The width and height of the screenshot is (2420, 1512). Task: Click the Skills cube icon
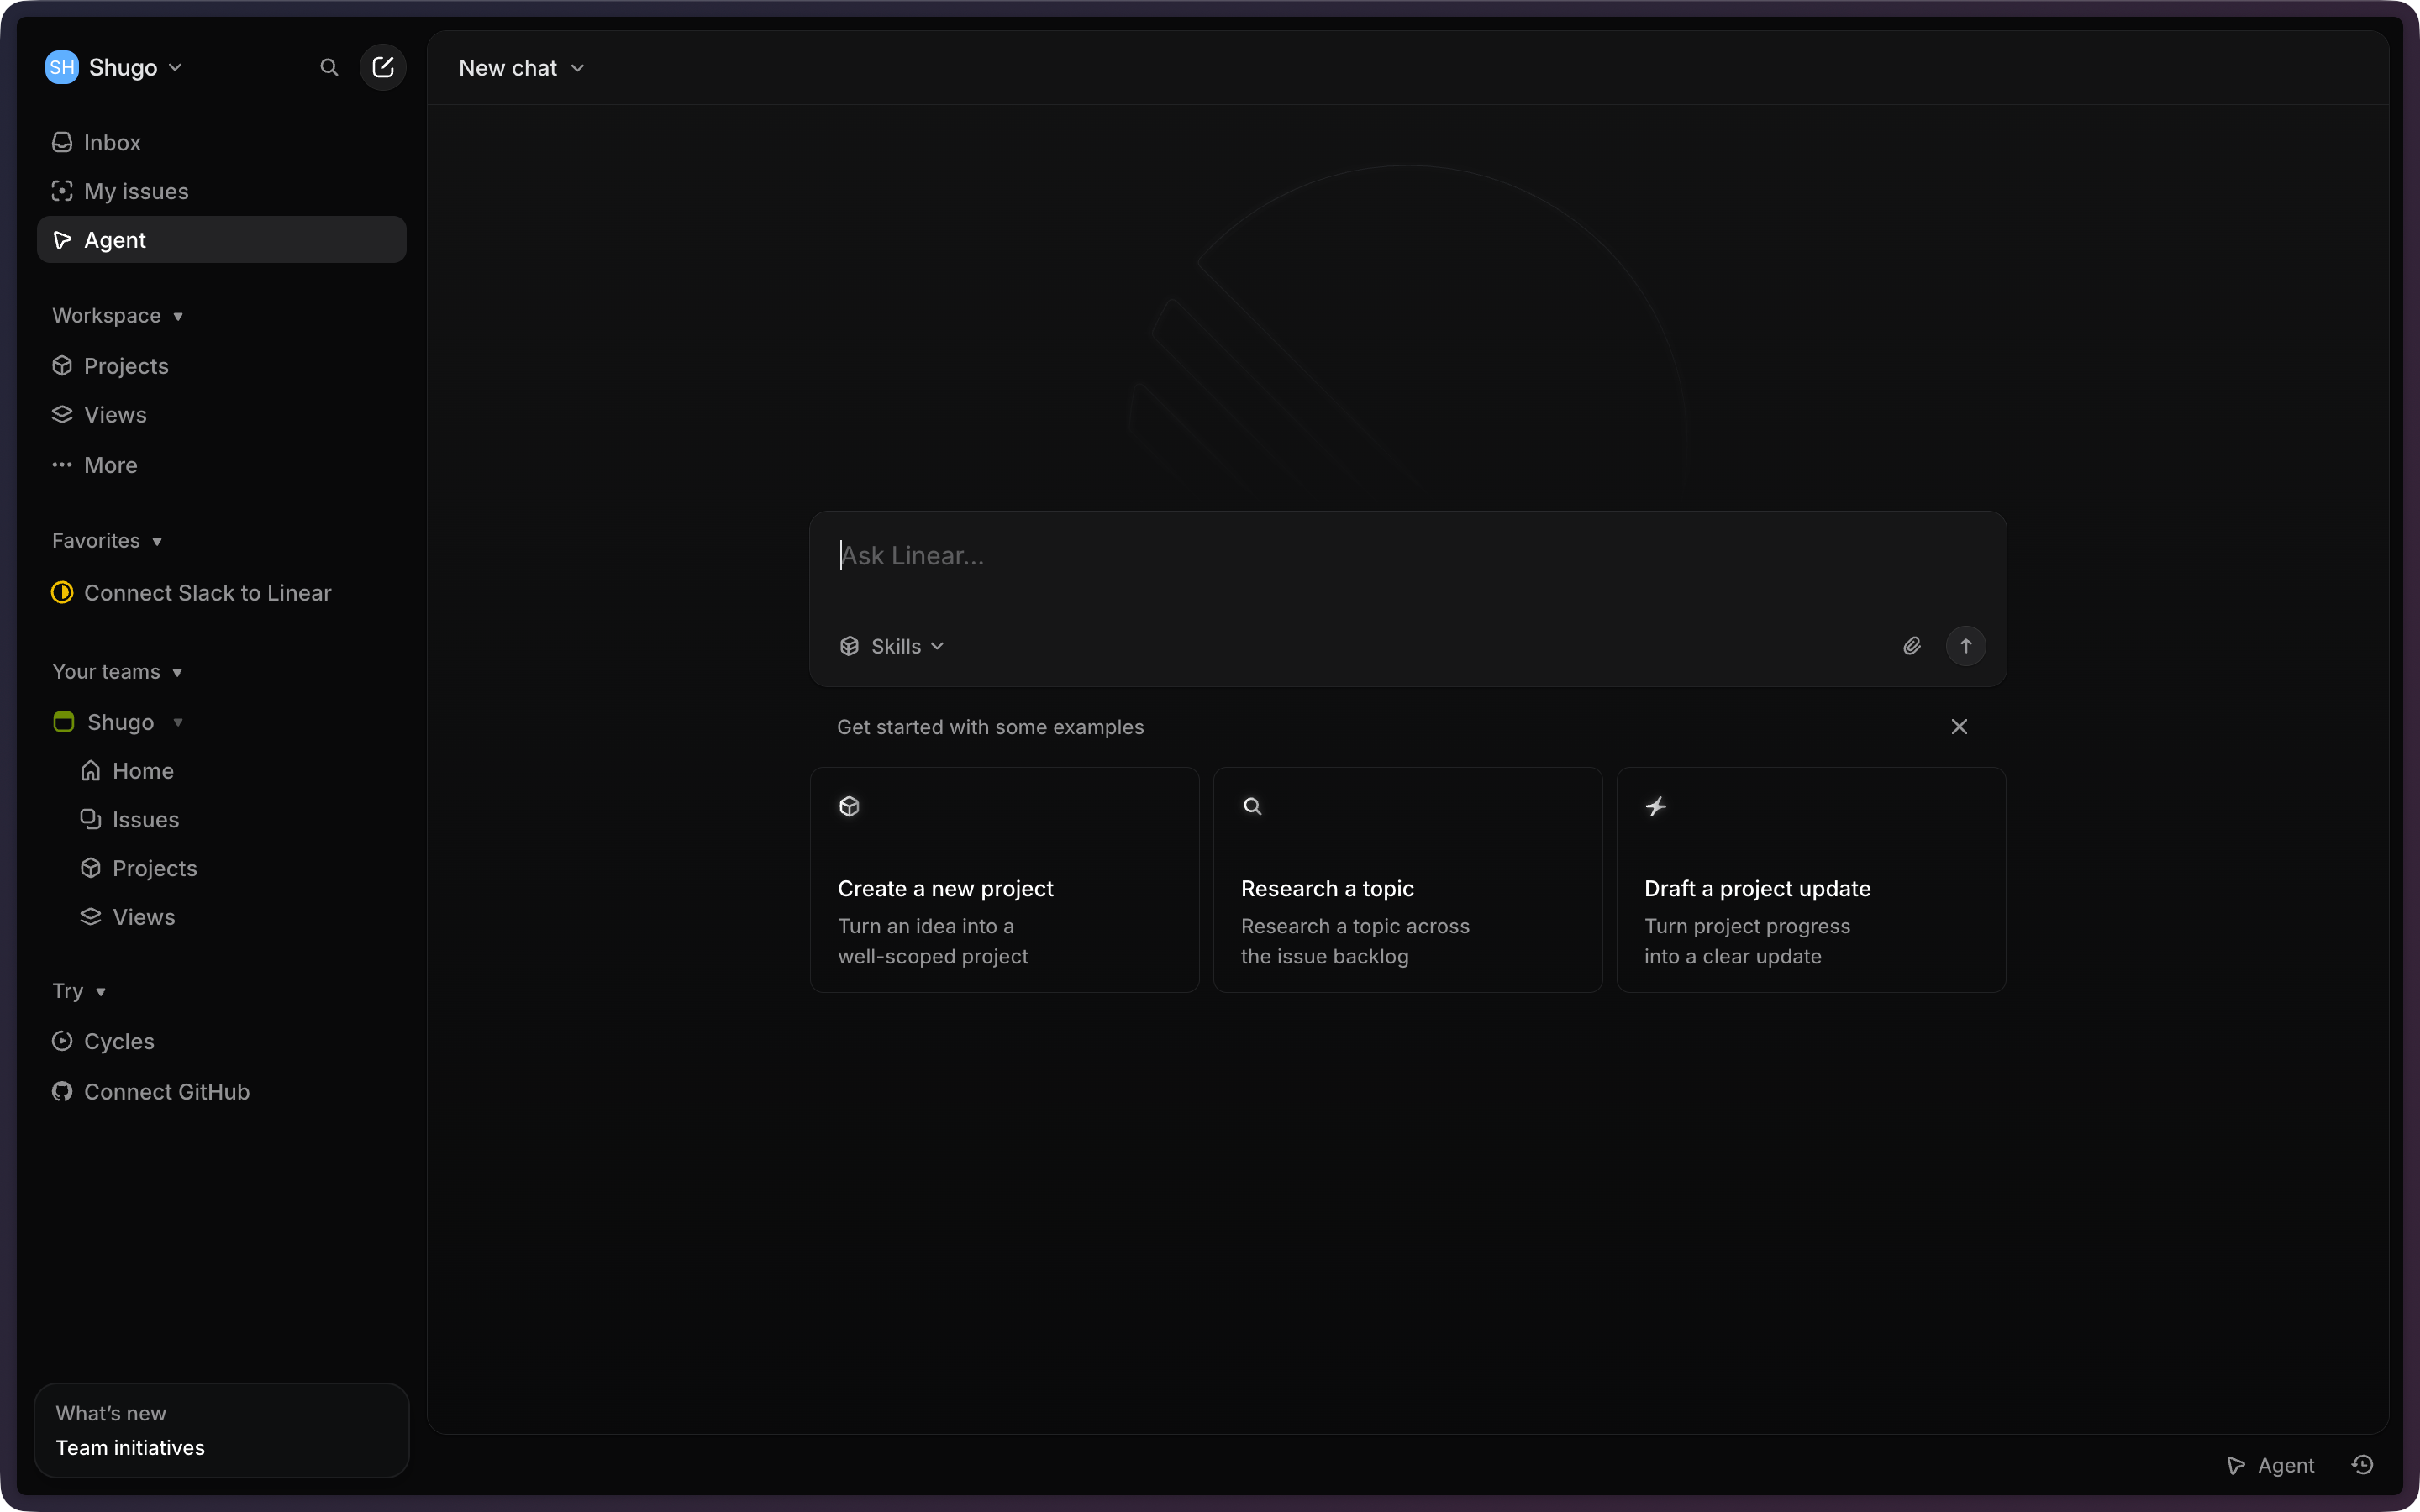click(x=849, y=646)
